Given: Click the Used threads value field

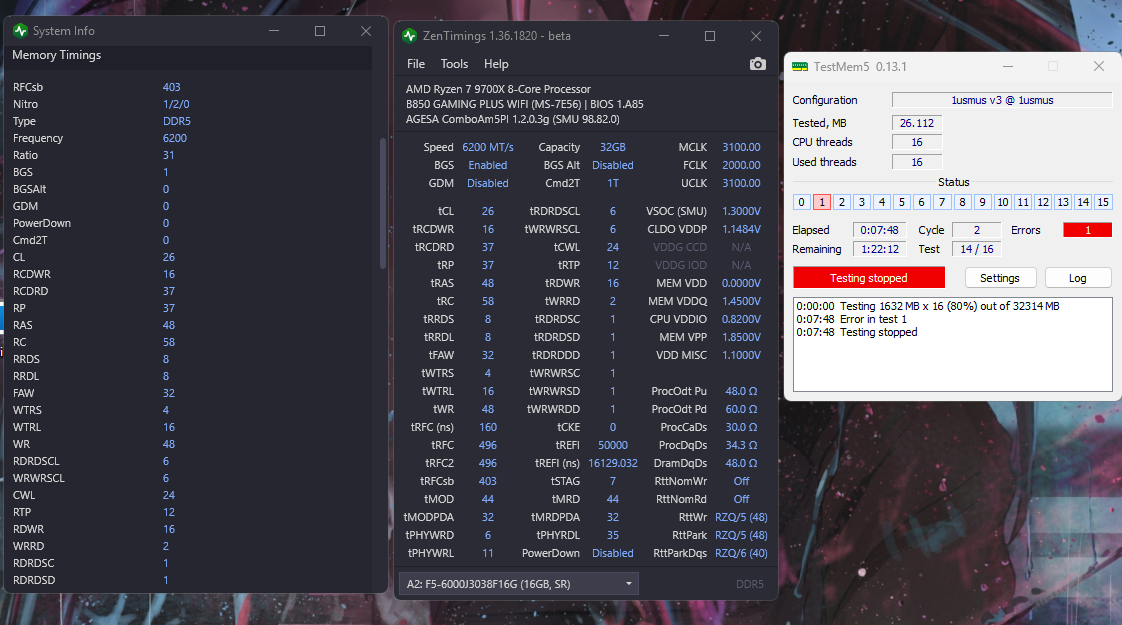Looking at the screenshot, I should pyautogui.click(x=917, y=163).
